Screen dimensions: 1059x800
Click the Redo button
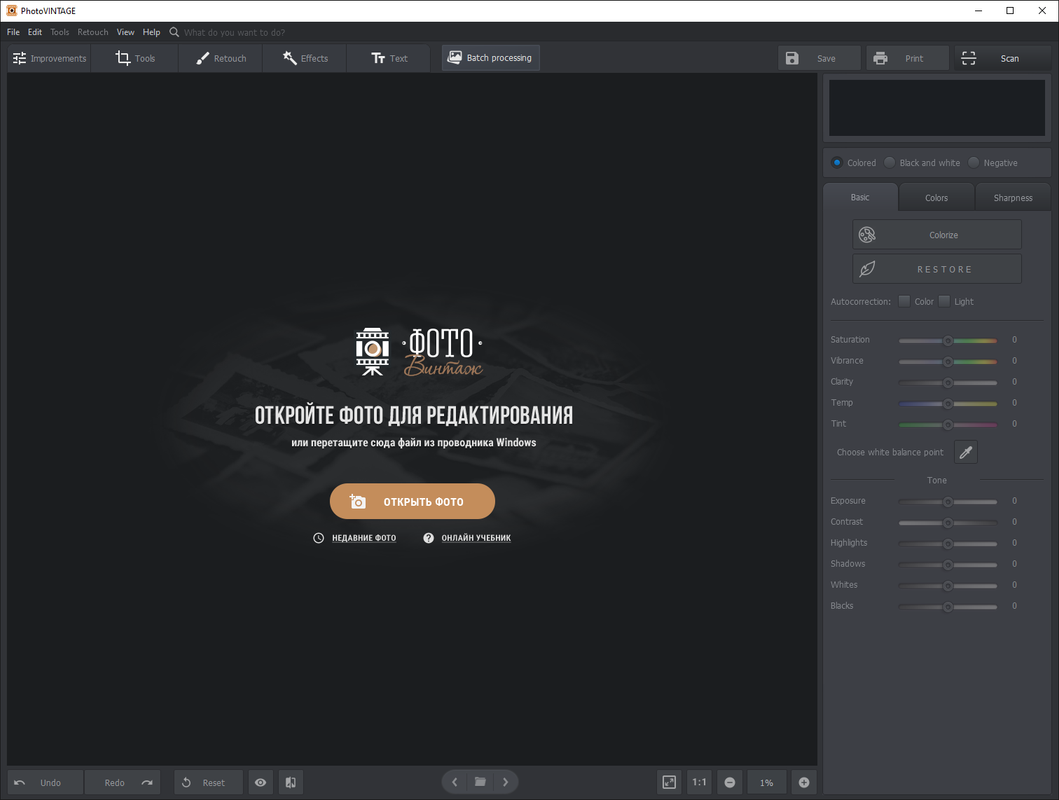[123, 782]
